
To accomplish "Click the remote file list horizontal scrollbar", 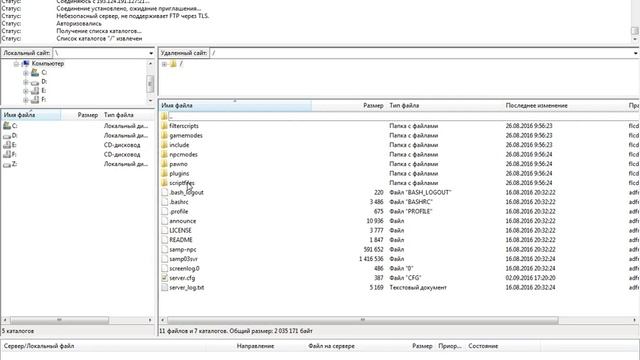I will coord(362,320).
